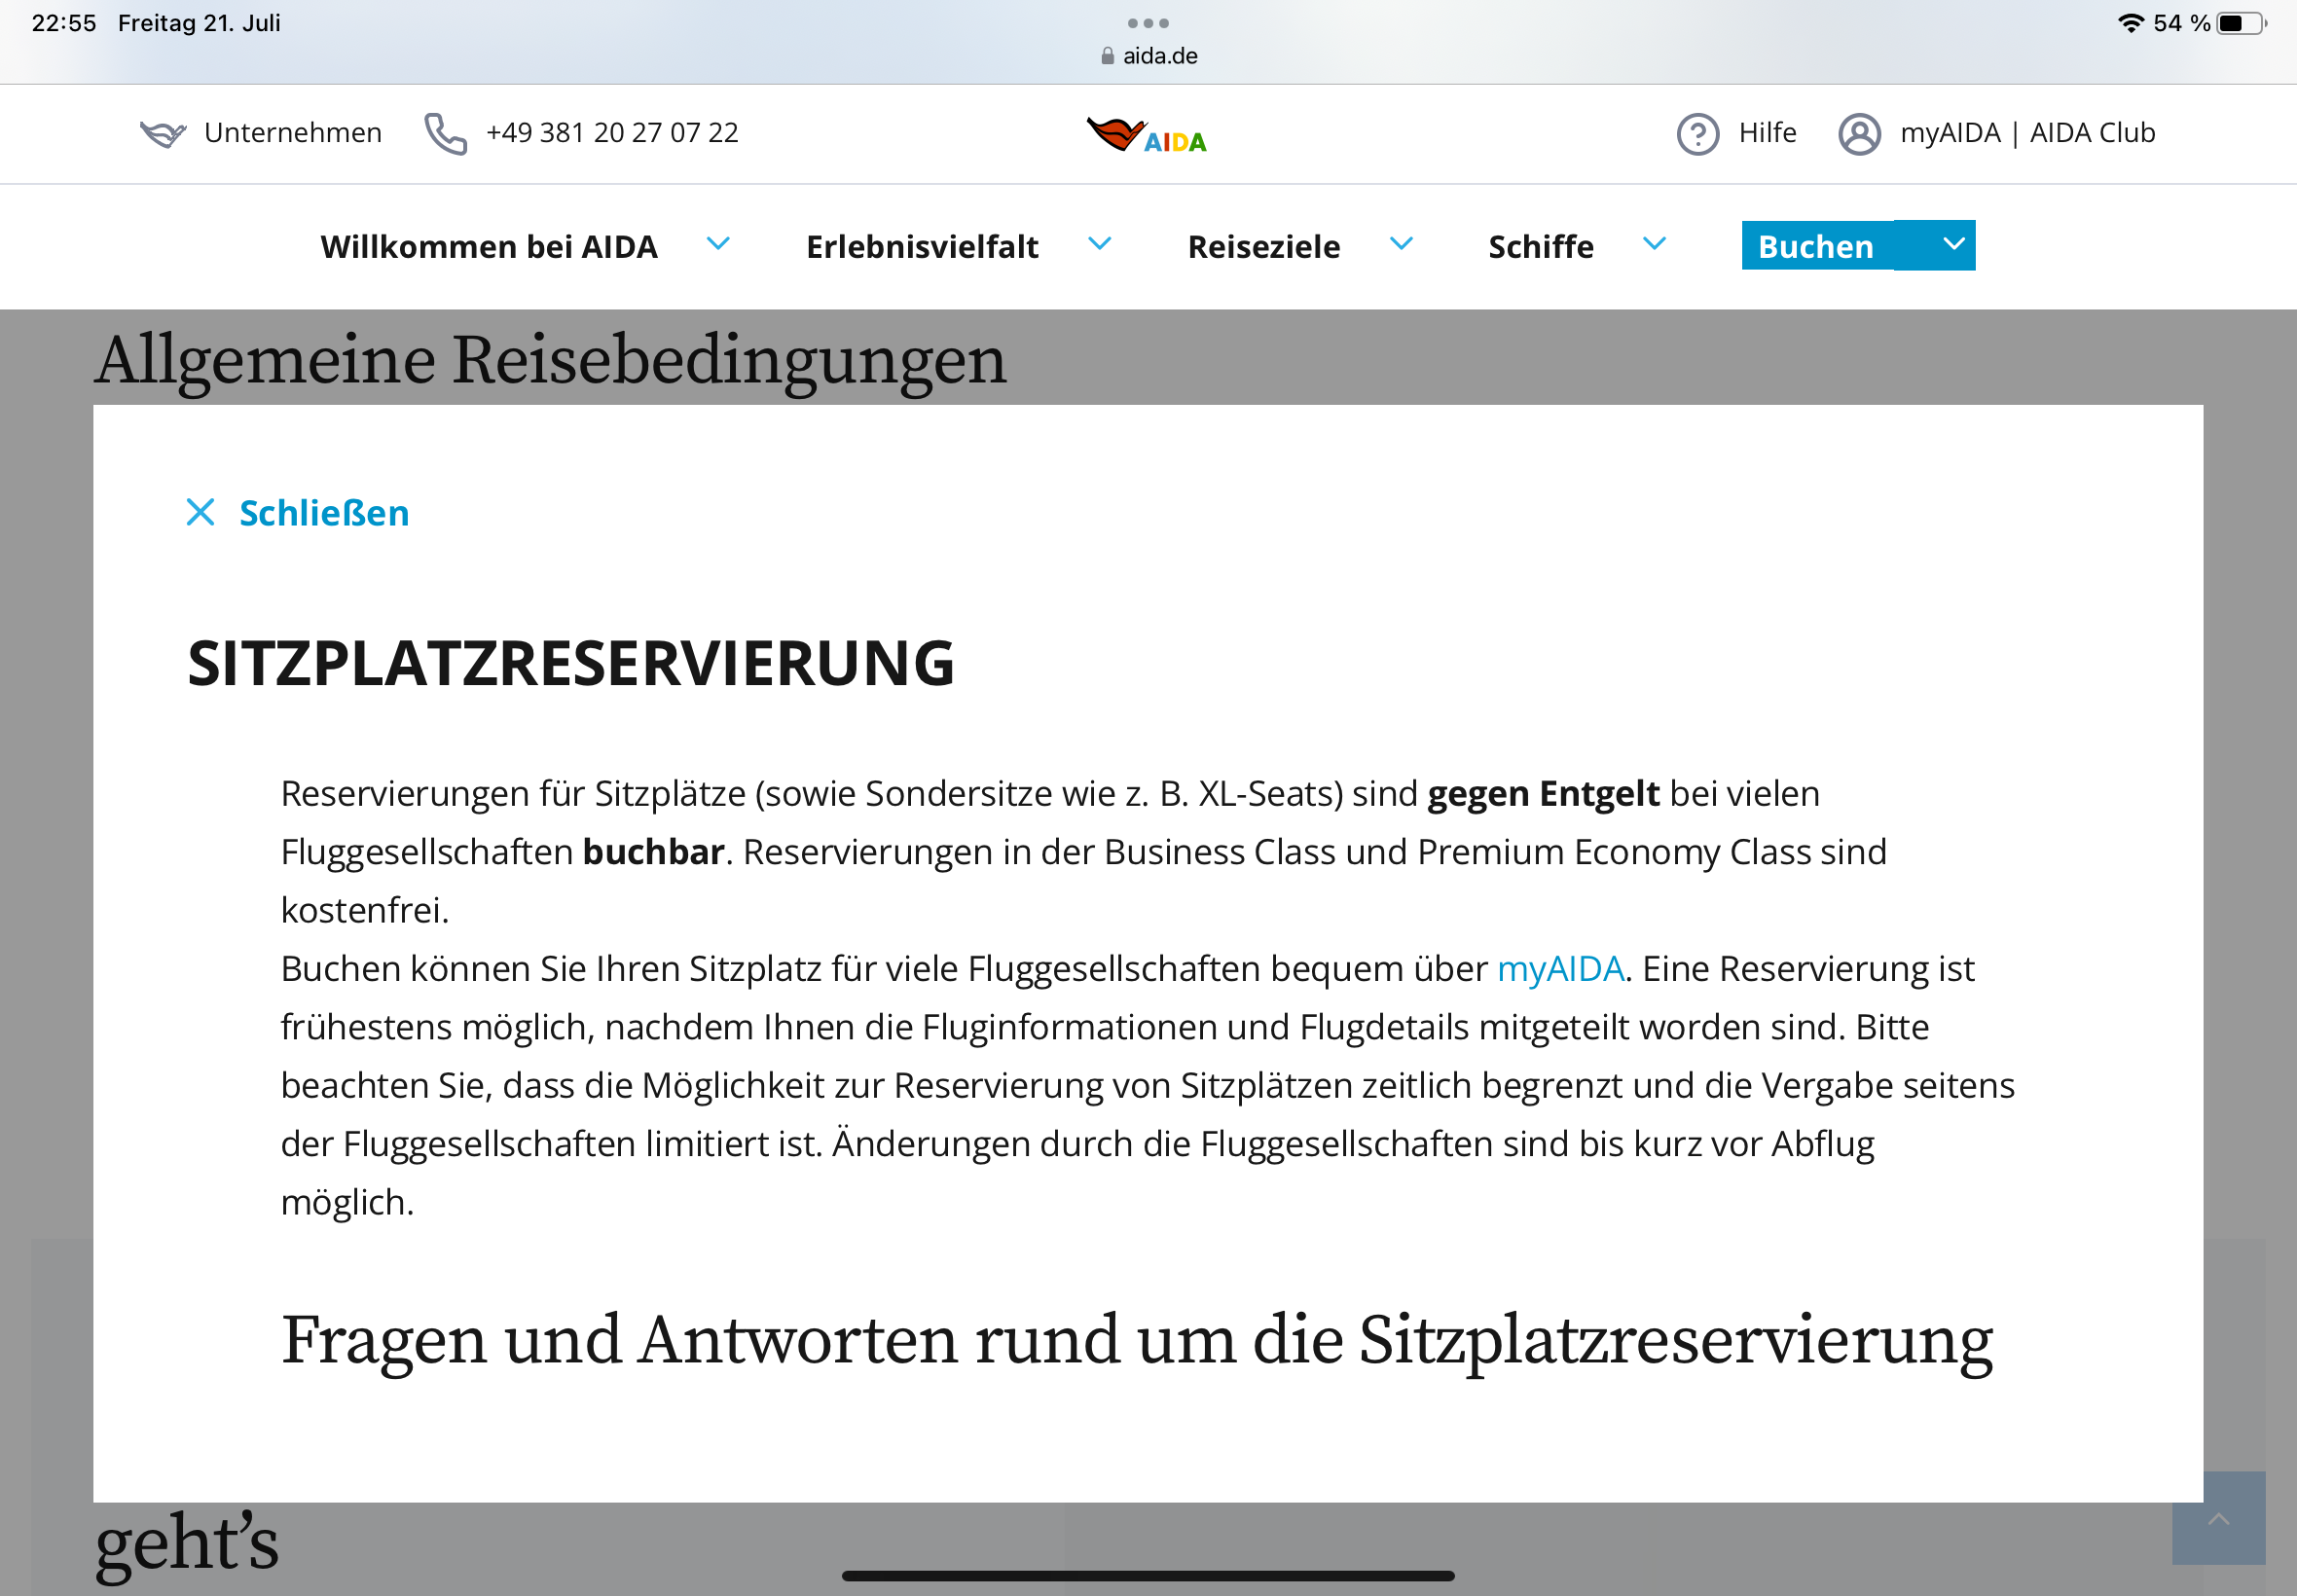2297x1596 pixels.
Task: Click the padlock icon in address bar
Action: pyautogui.click(x=1107, y=56)
